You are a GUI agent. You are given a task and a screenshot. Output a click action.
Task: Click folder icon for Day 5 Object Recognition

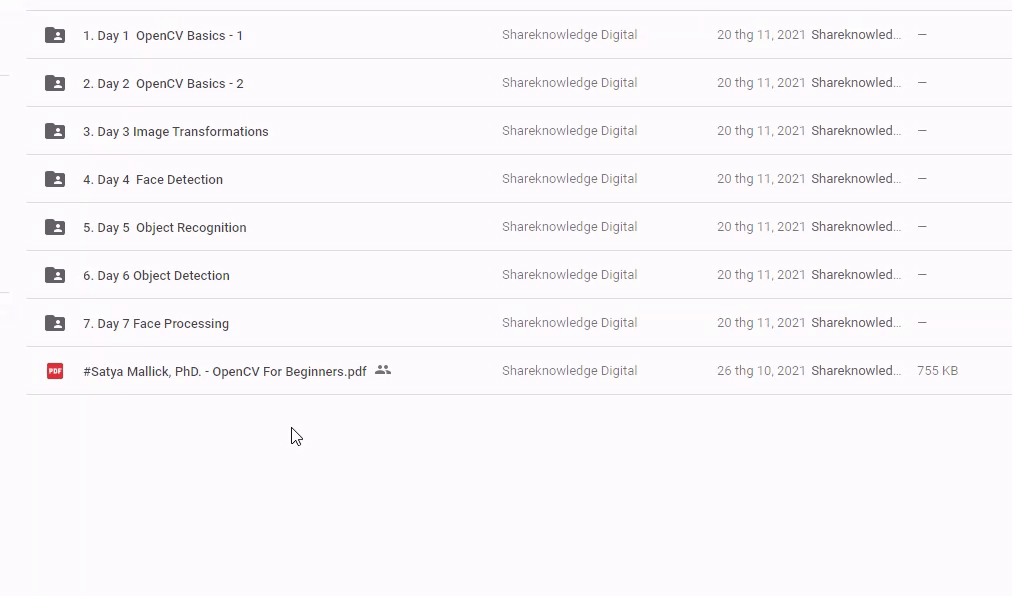[x=55, y=227]
